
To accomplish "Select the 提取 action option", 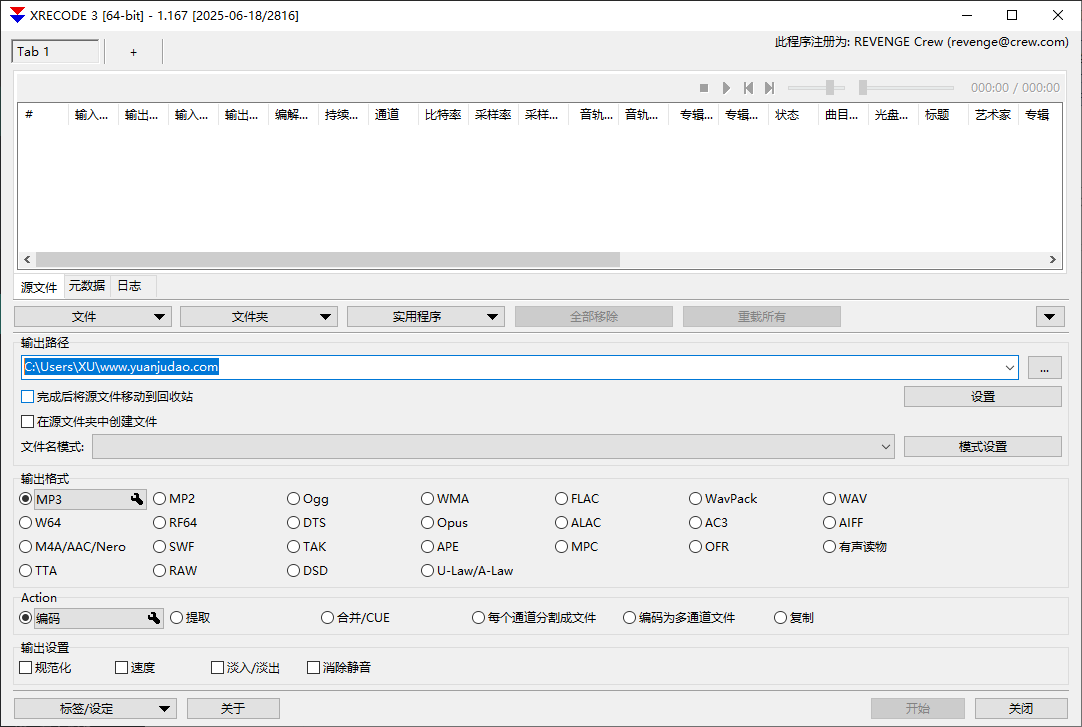I will [190, 618].
